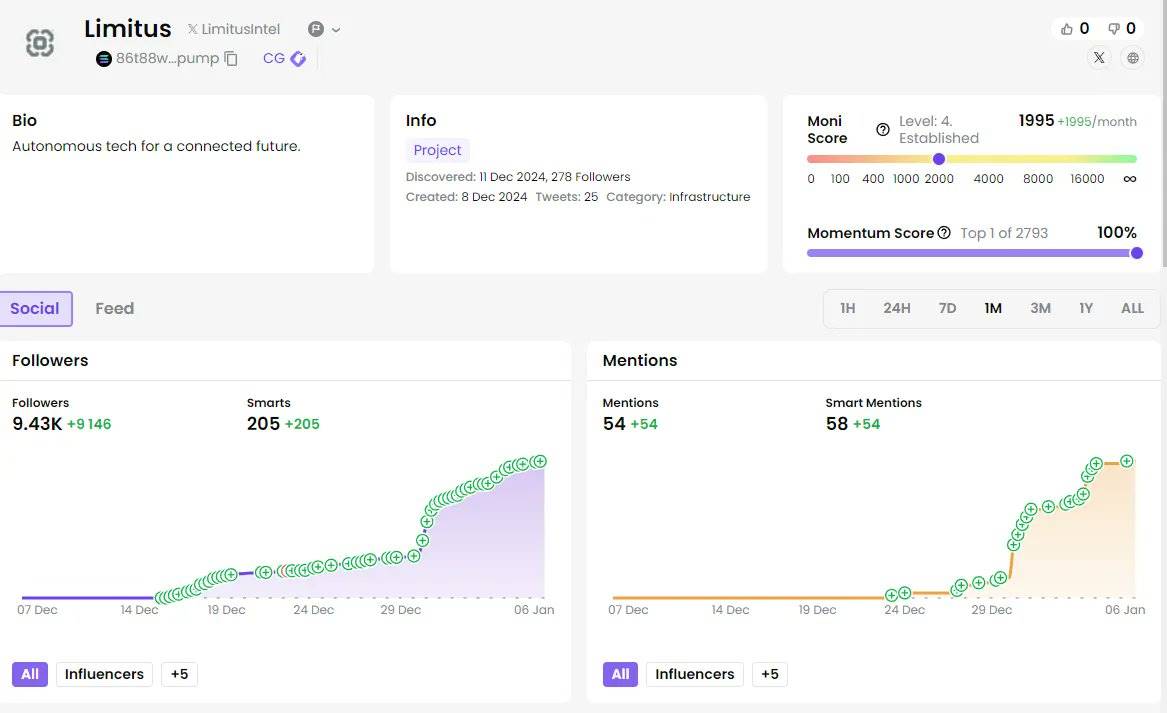Click the last data point on Mentions chart
The height and width of the screenshot is (713, 1167).
click(1127, 461)
